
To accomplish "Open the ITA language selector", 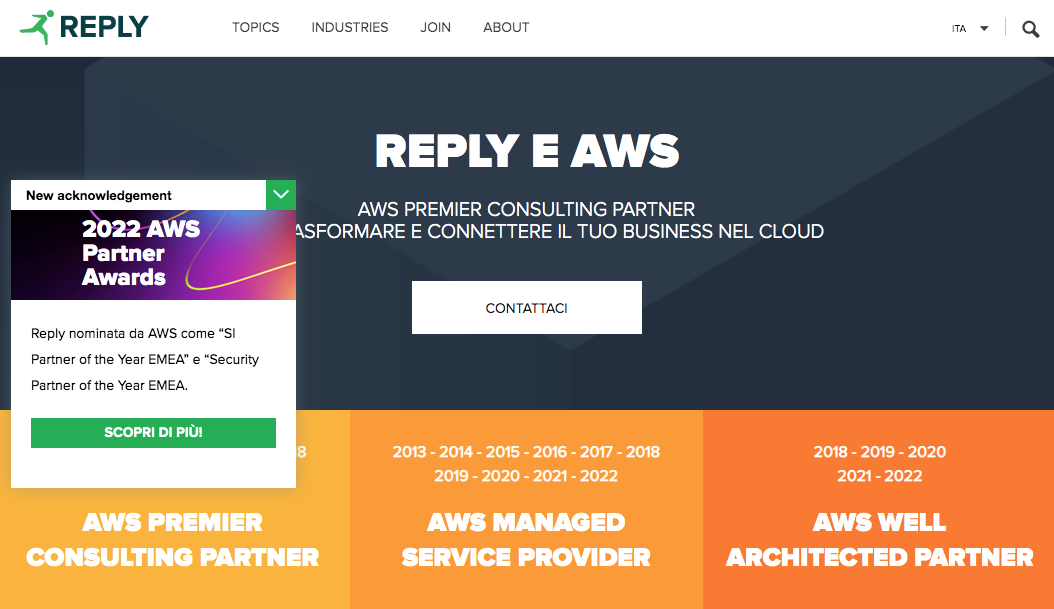I will 966,28.
